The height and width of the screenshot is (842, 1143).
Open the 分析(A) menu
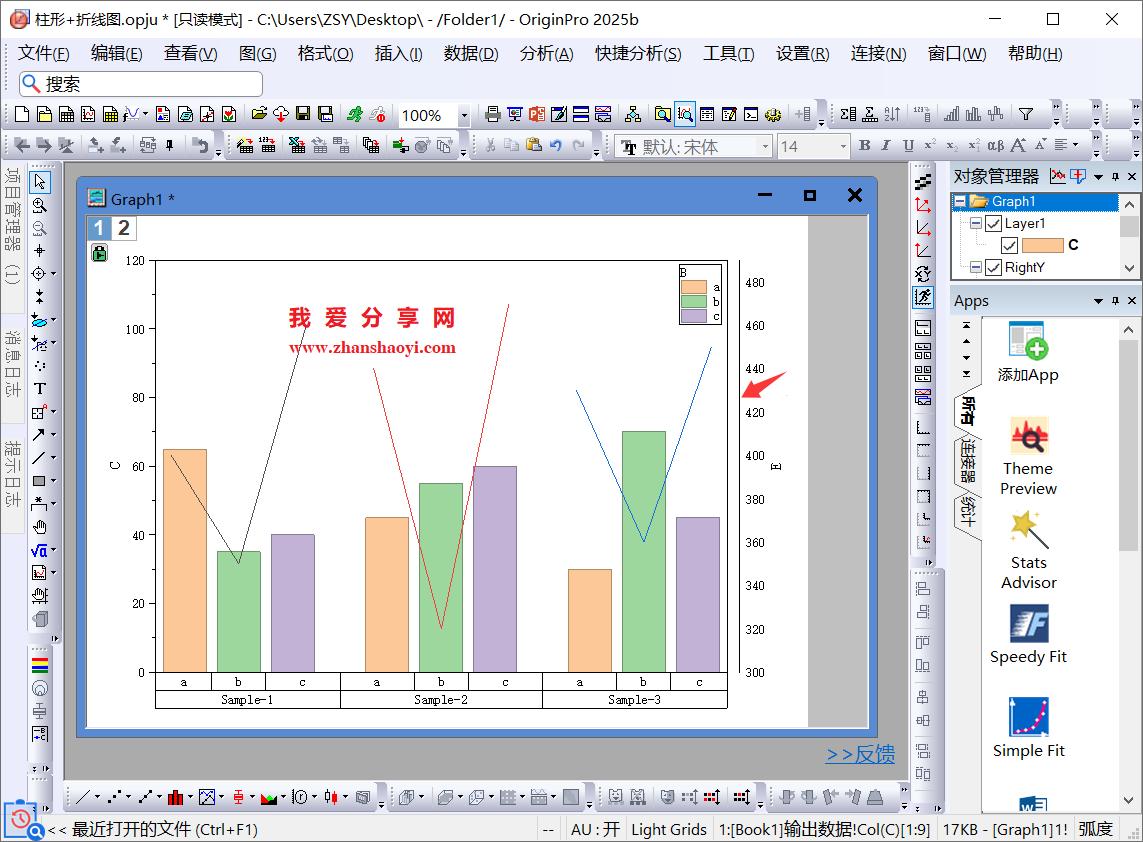coord(546,54)
